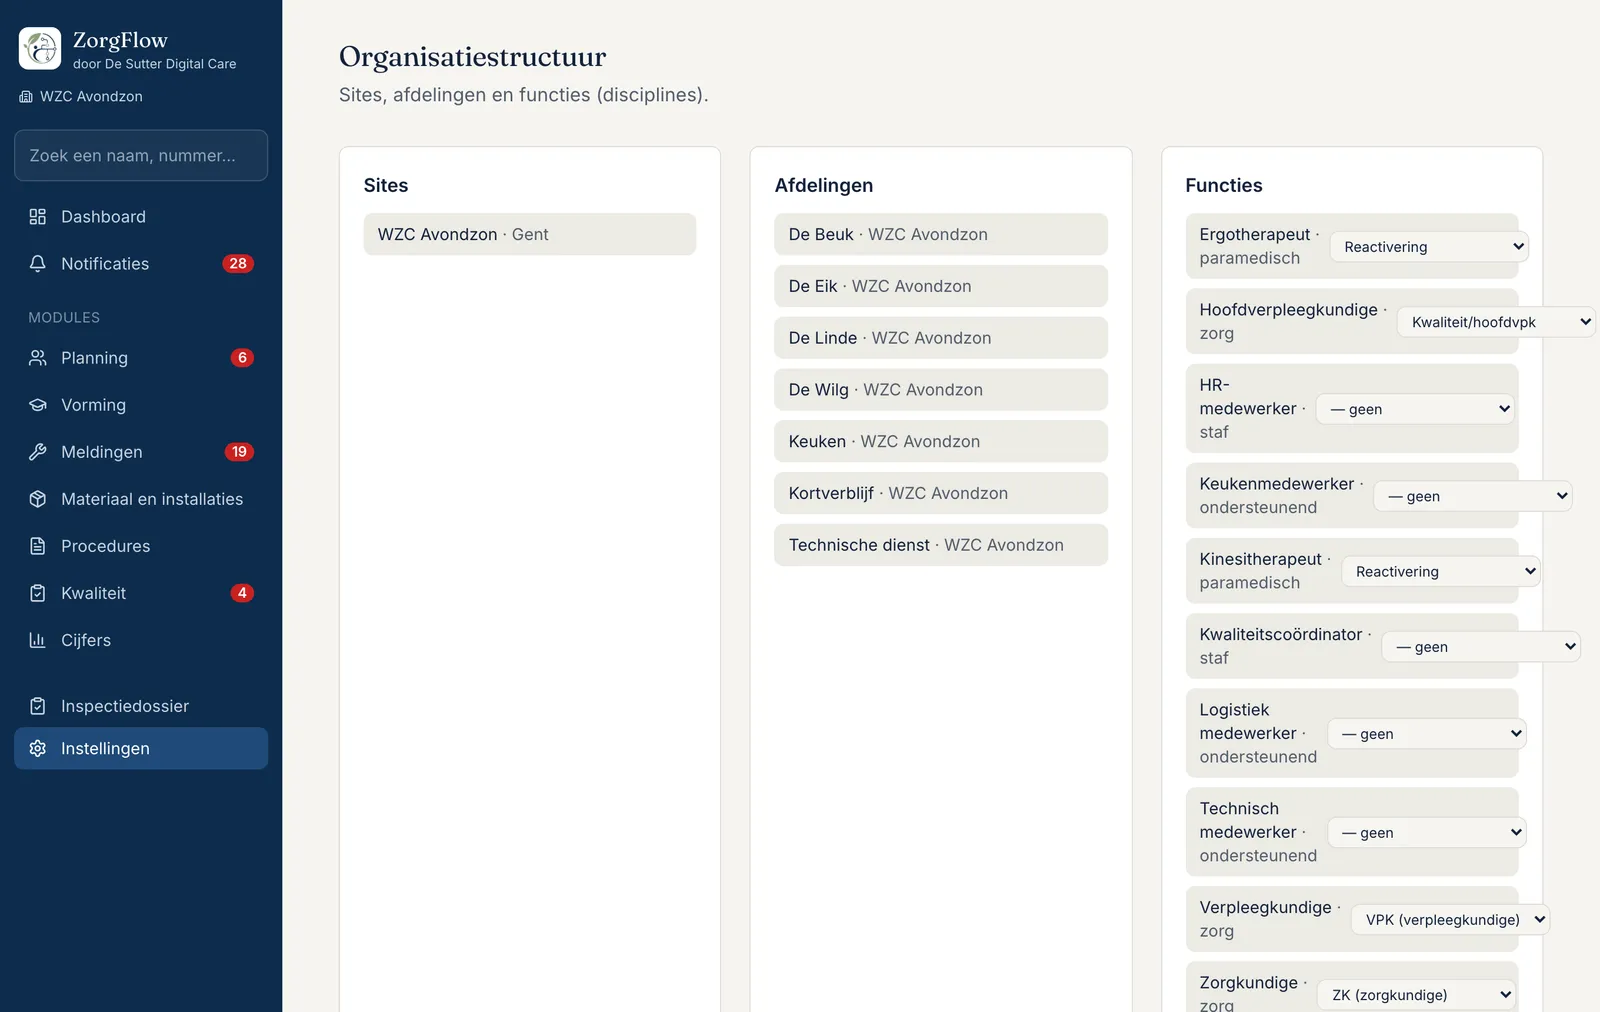Click the Cijfers bar chart icon
This screenshot has height=1012, width=1600.
pyautogui.click(x=38, y=640)
